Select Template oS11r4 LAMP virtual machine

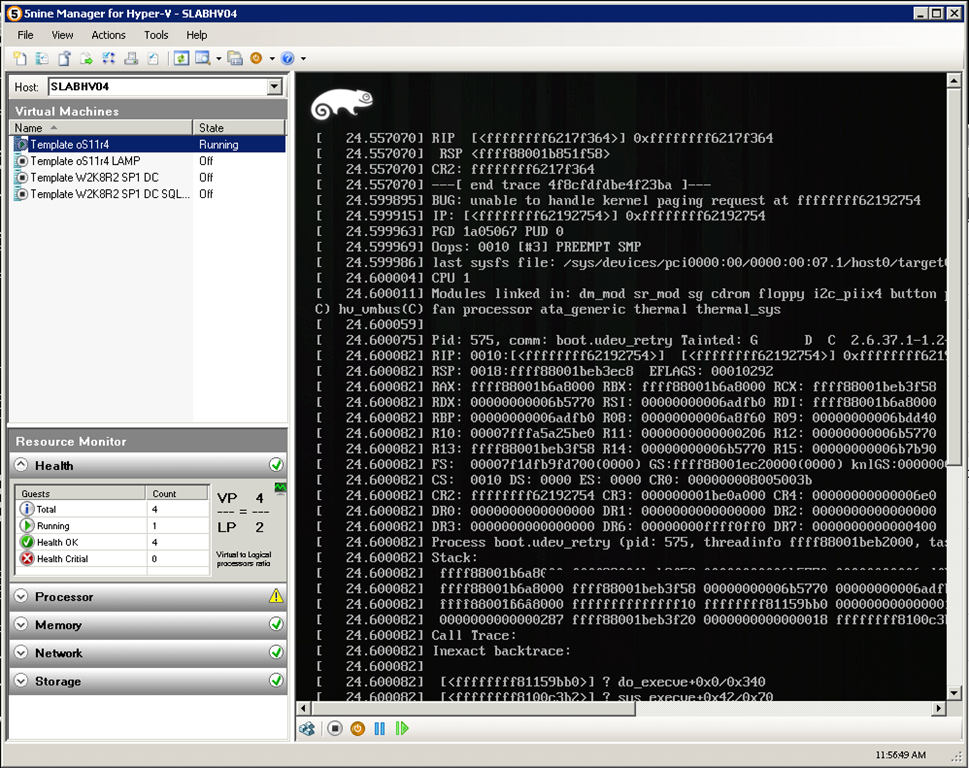tap(85, 161)
